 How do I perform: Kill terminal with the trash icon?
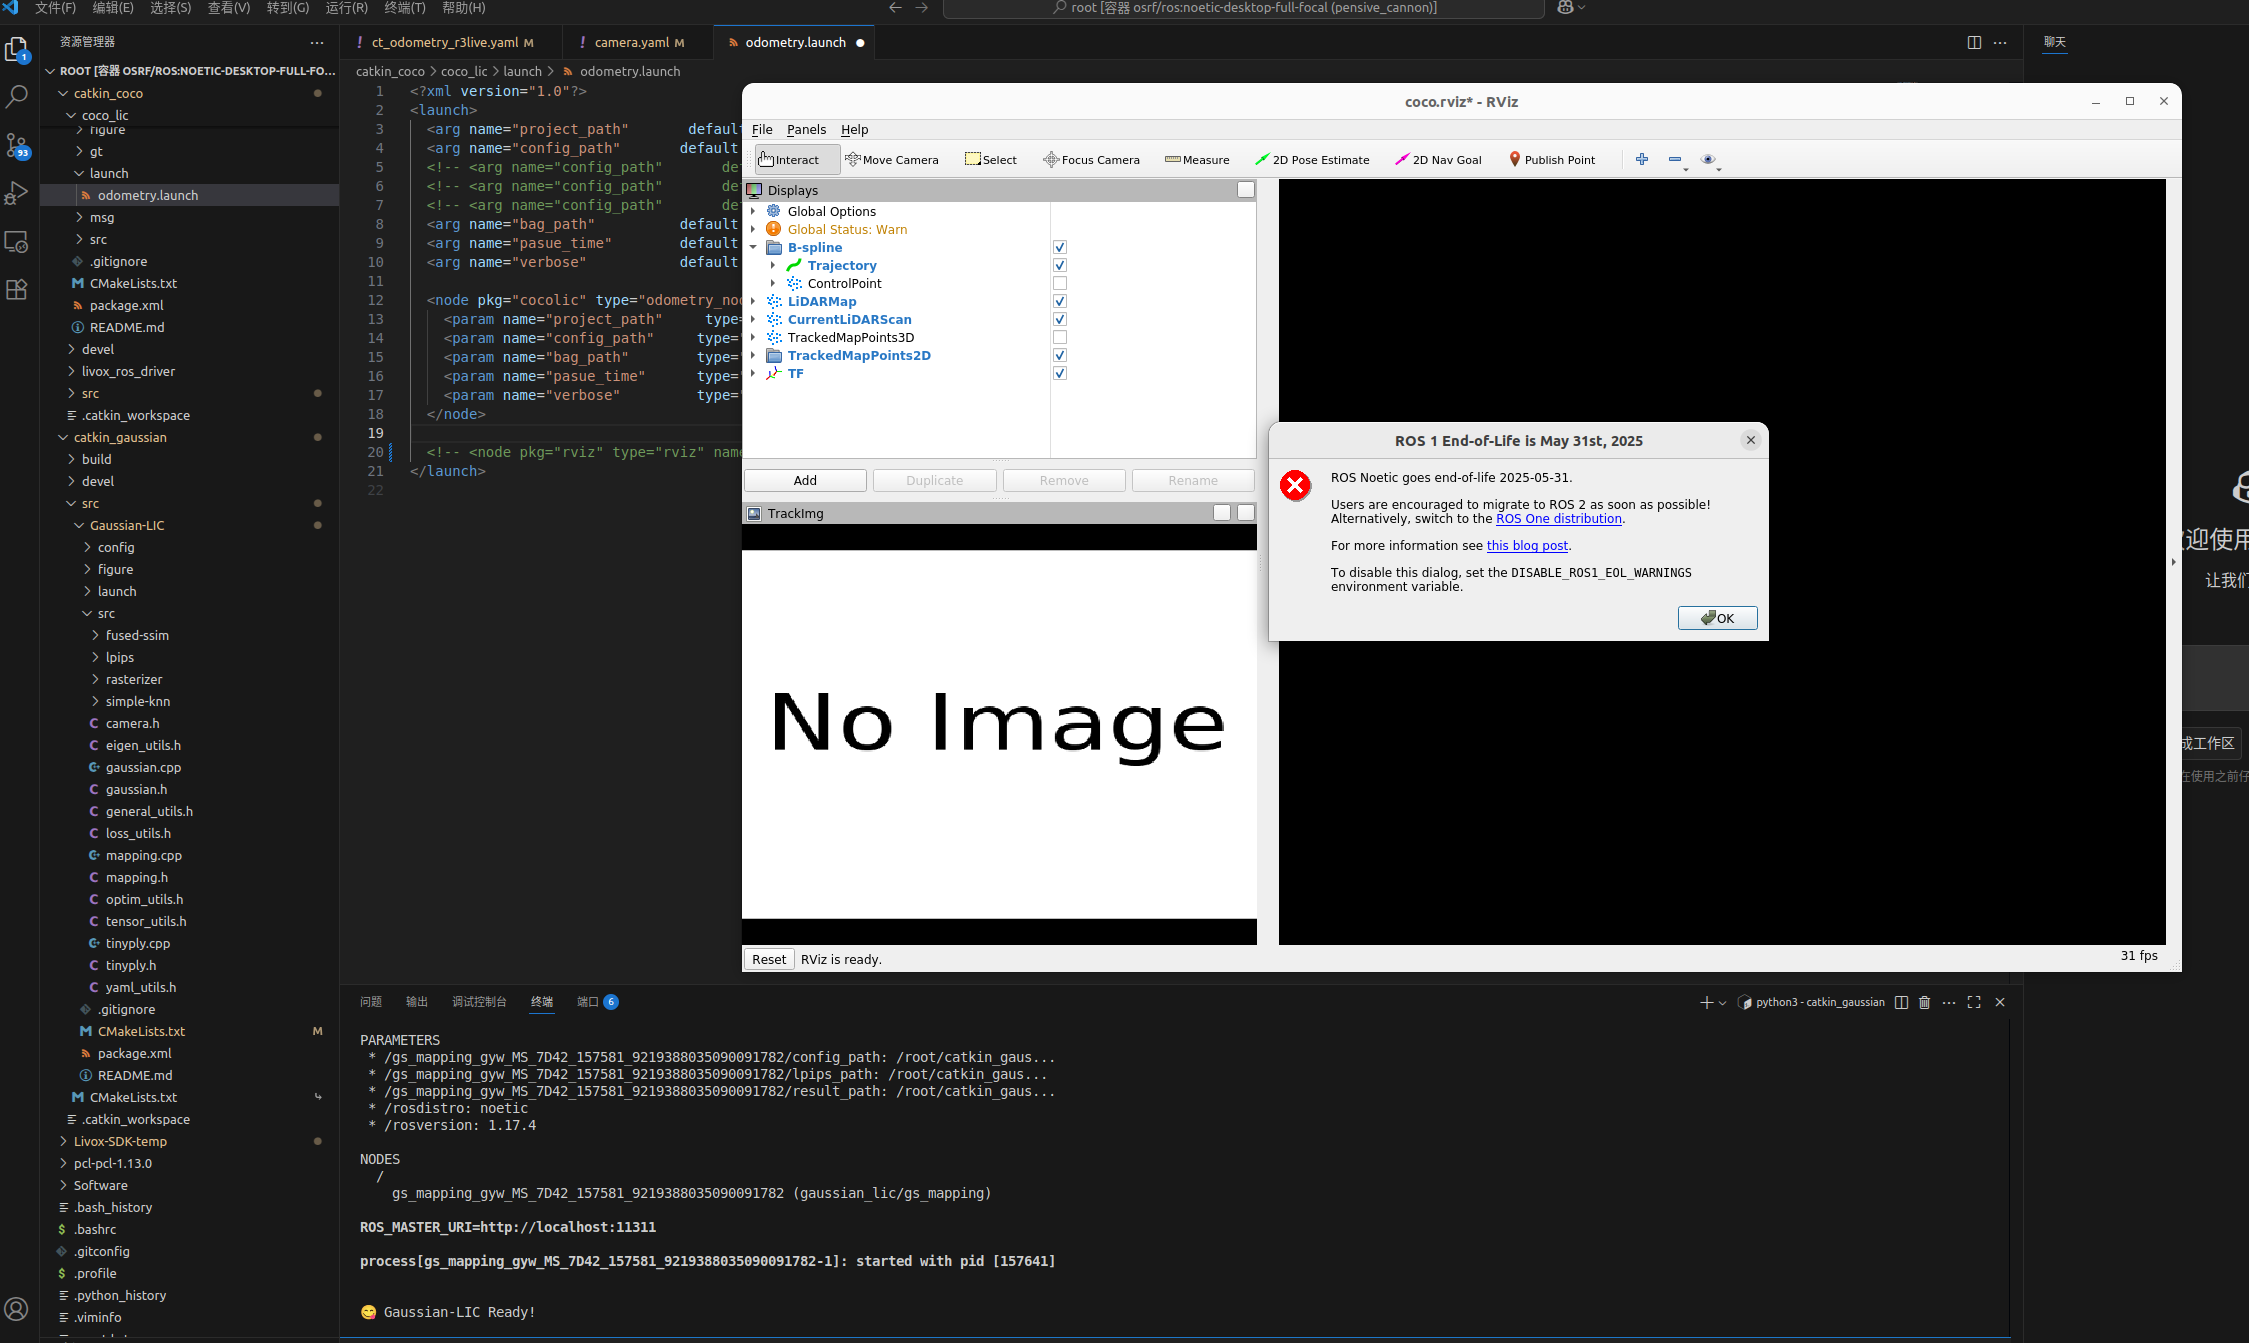click(x=1924, y=1002)
